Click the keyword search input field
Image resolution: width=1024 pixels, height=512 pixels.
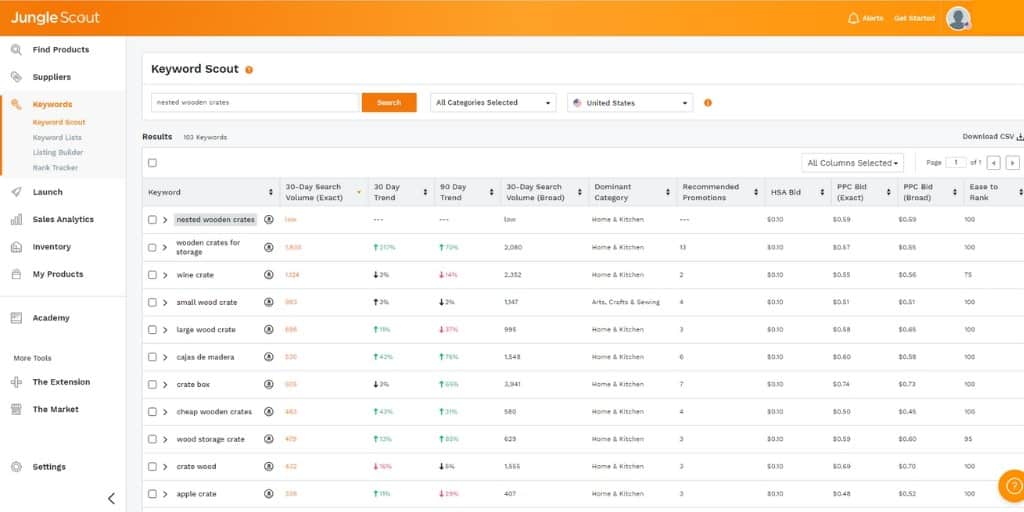(255, 103)
